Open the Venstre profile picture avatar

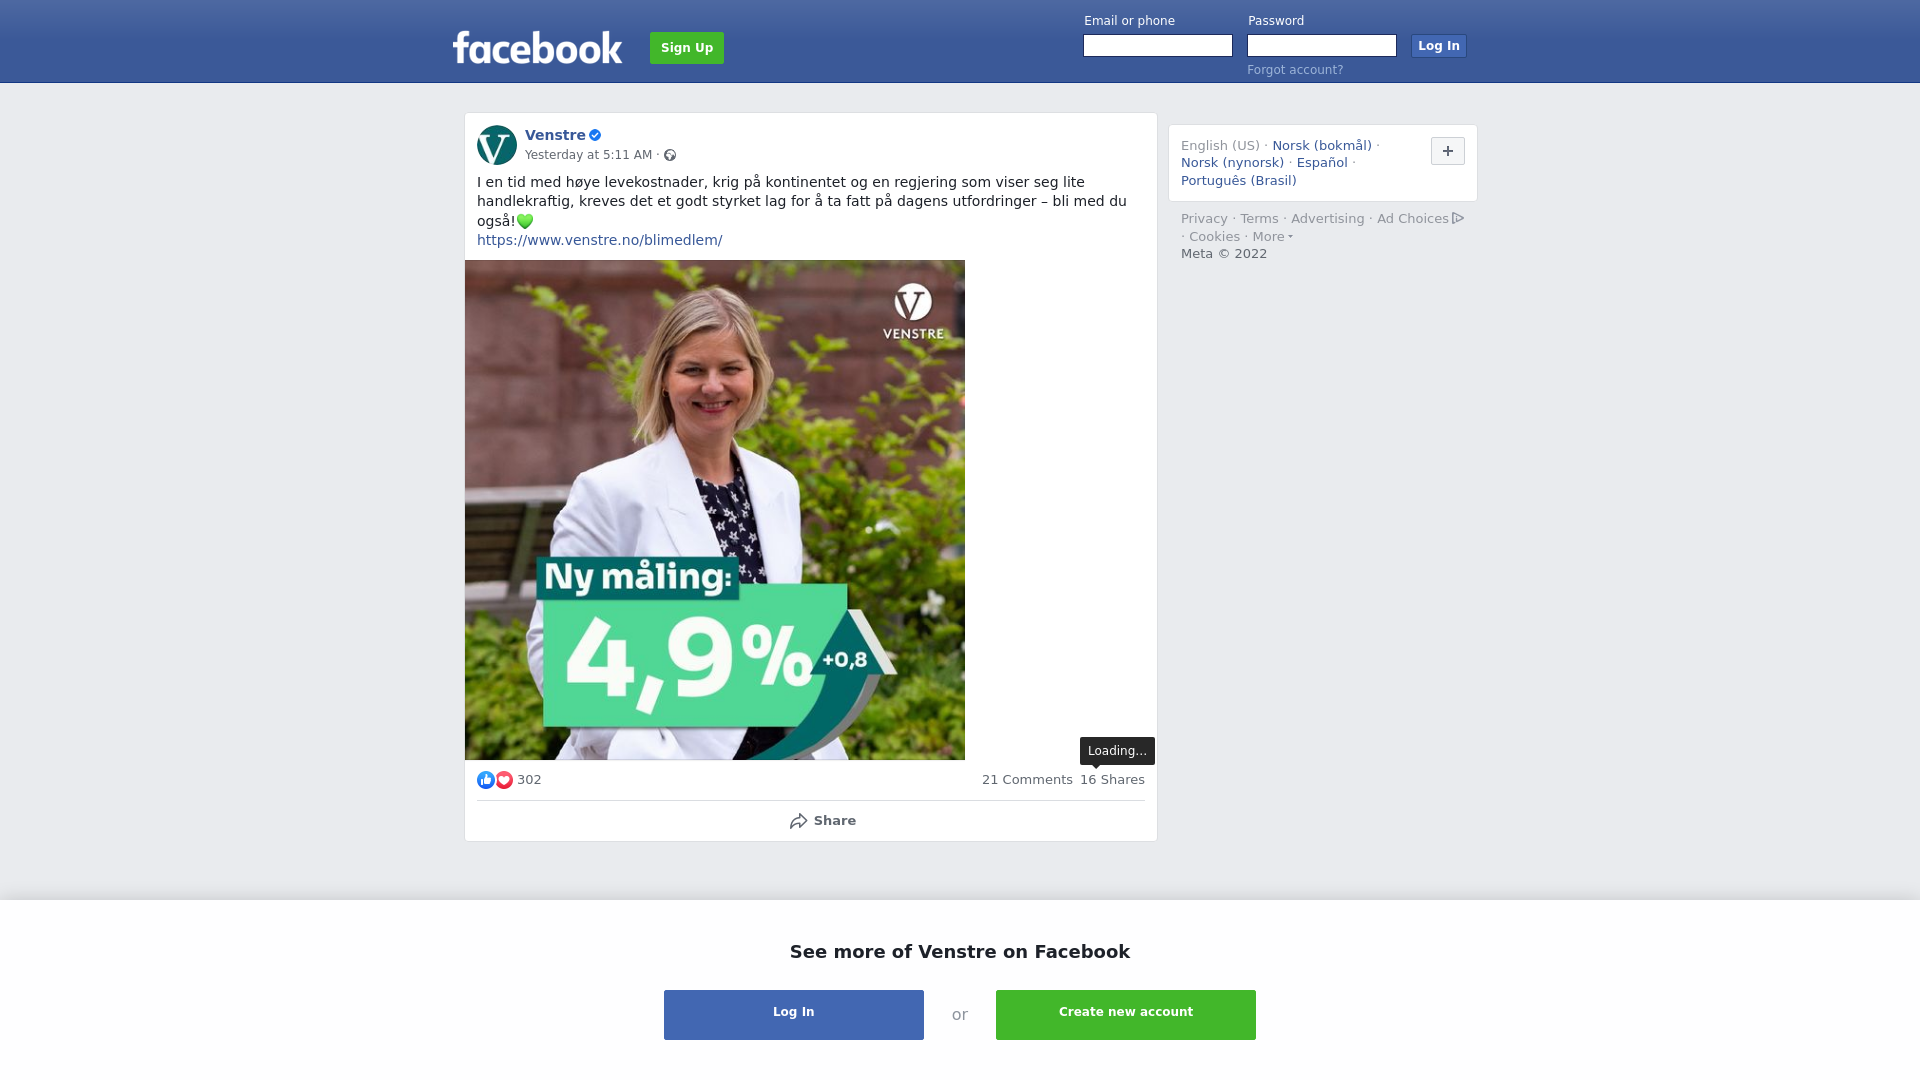497,145
